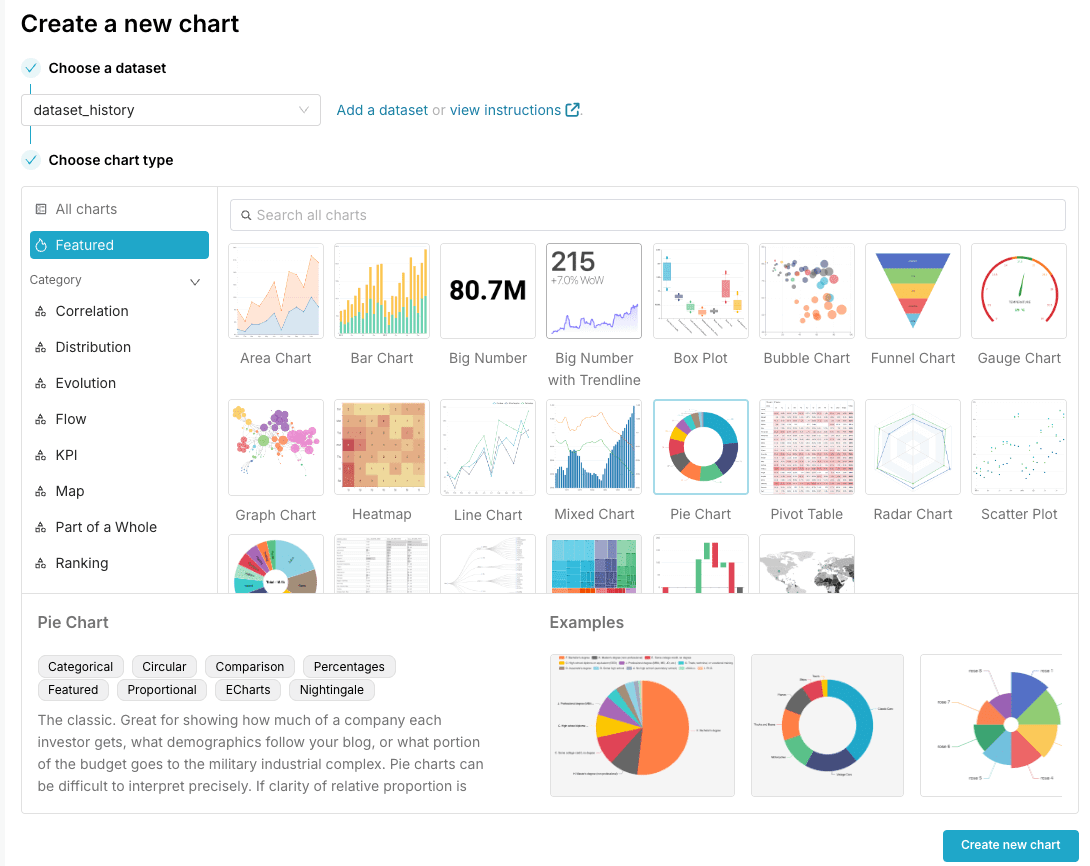
Task: Click the Nightingale tag chip
Action: (x=332, y=690)
